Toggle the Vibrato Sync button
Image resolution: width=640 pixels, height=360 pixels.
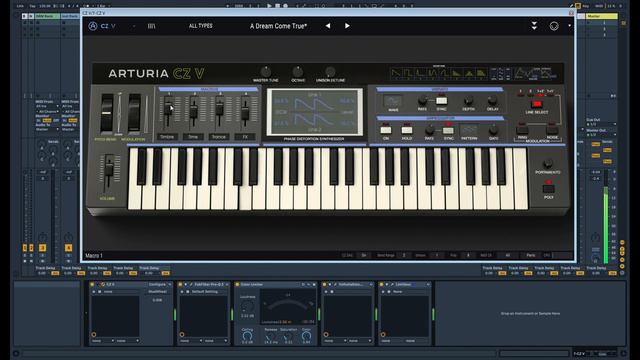pyautogui.click(x=441, y=100)
